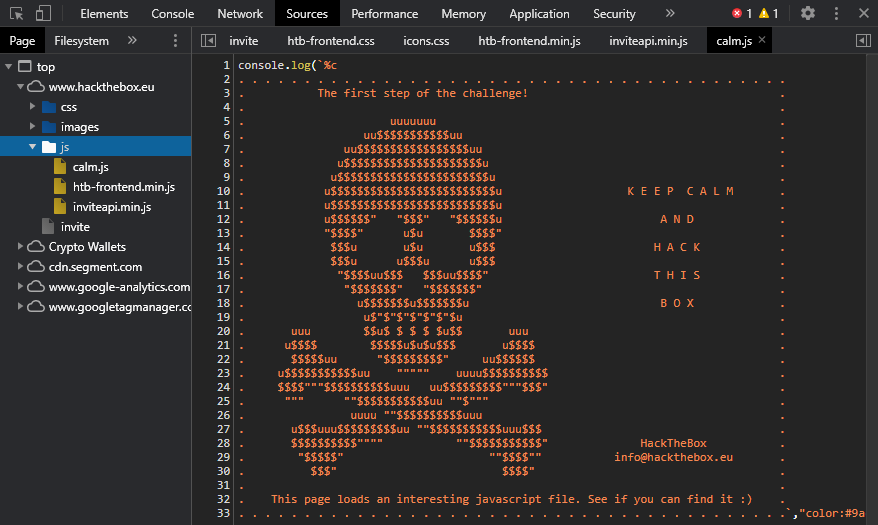This screenshot has width=878, height=525.
Task: Select the Page navigator pane tab
Action: tap(22, 41)
